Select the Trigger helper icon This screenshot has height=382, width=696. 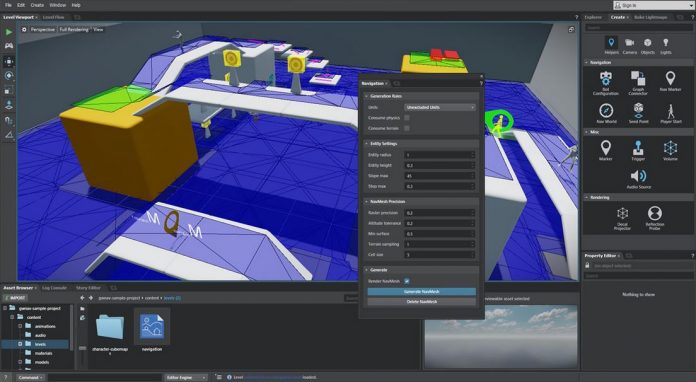tap(638, 150)
